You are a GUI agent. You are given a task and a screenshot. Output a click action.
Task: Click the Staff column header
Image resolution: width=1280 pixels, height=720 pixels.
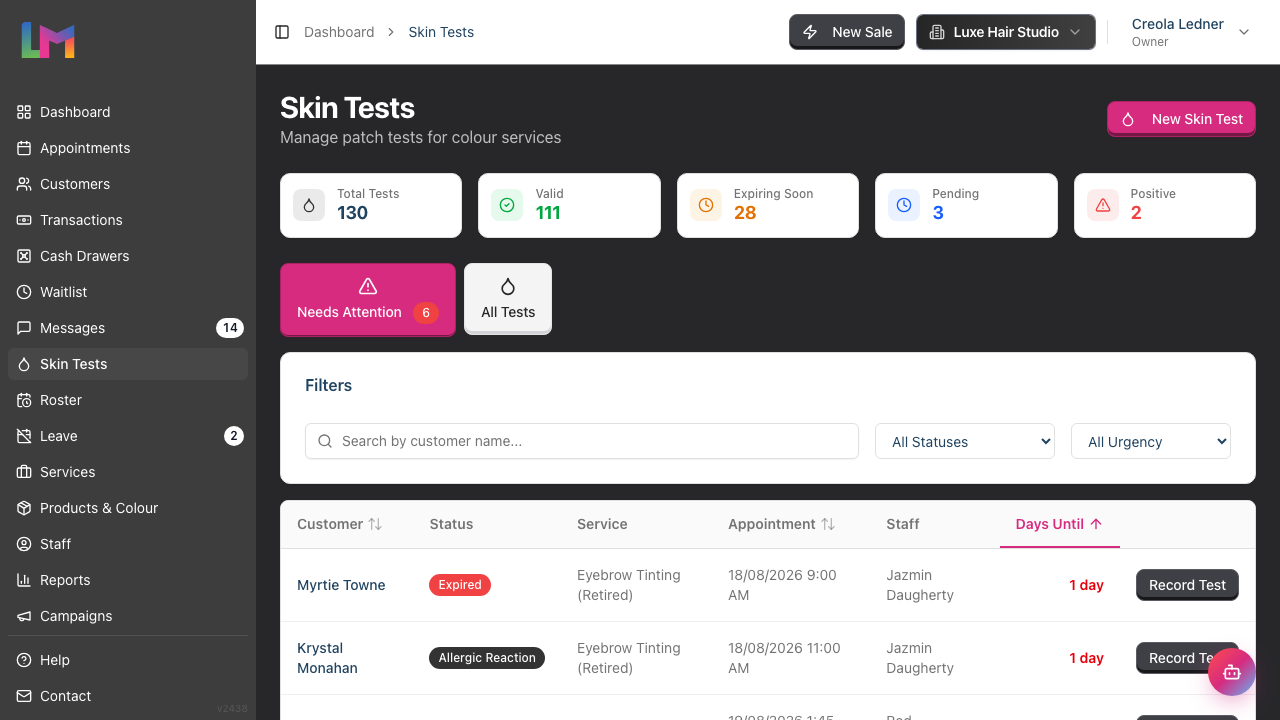pyautogui.click(x=902, y=524)
